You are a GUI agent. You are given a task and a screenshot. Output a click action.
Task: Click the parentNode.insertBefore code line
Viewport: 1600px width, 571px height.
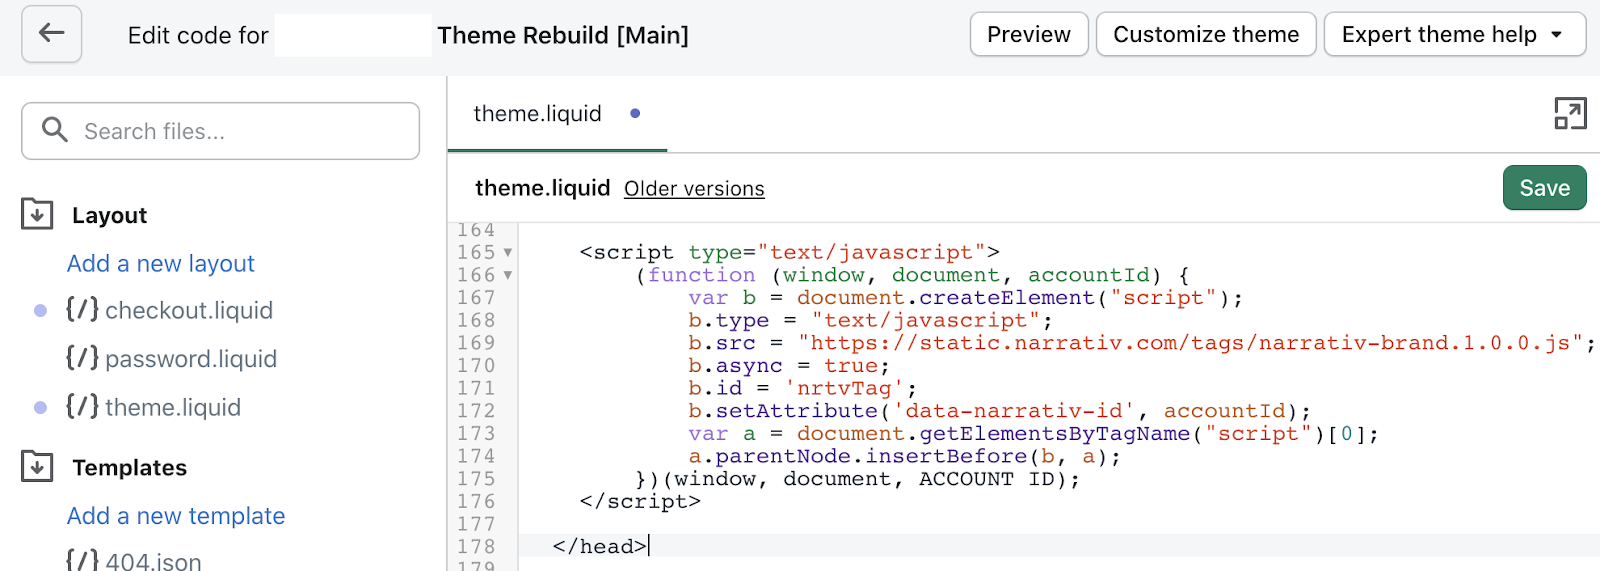[904, 457]
